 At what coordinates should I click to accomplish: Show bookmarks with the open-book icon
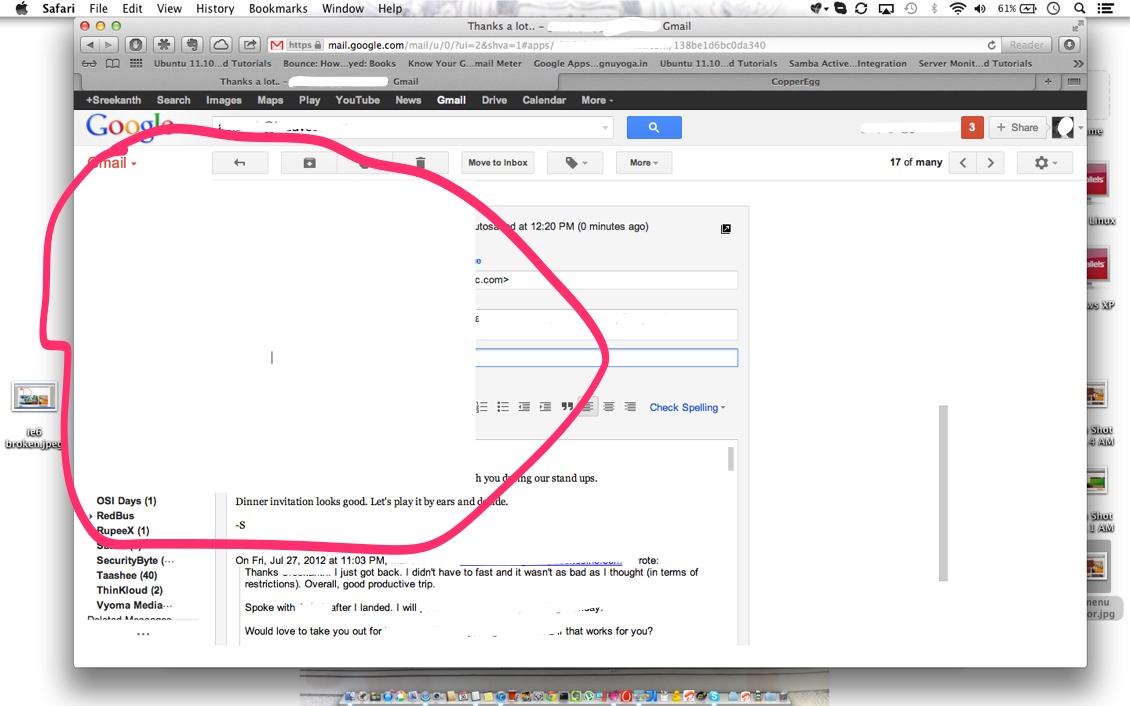112,63
